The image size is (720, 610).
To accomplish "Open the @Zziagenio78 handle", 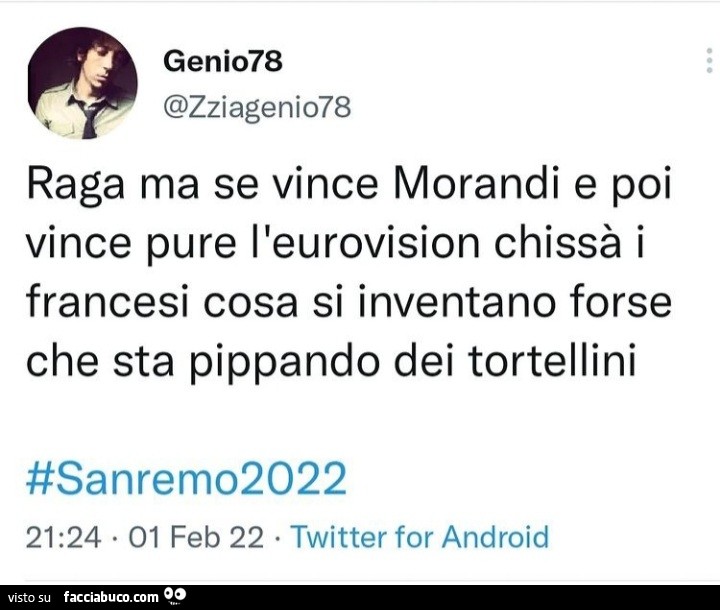I will (x=257, y=107).
